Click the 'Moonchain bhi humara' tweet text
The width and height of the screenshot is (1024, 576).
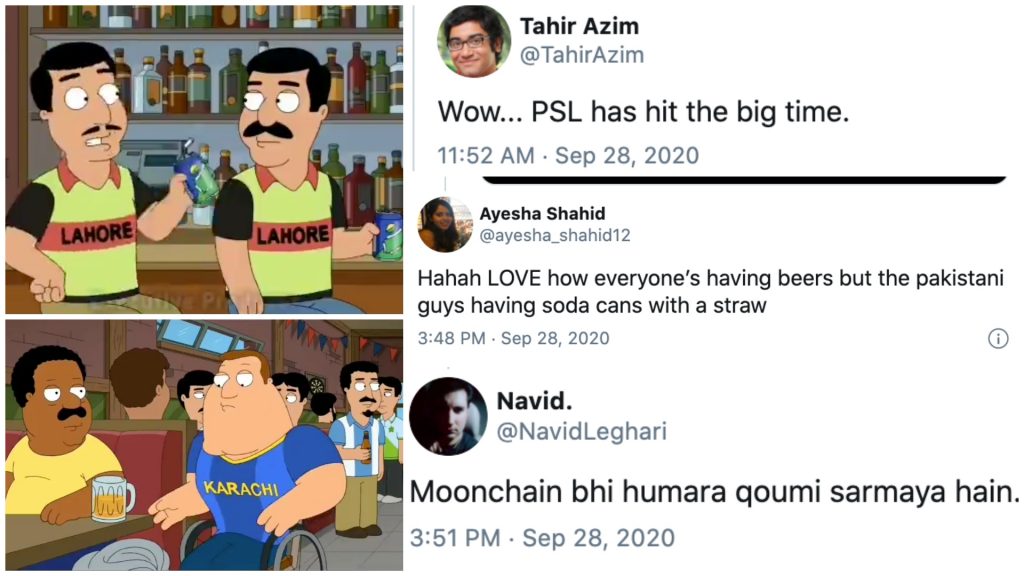714,492
